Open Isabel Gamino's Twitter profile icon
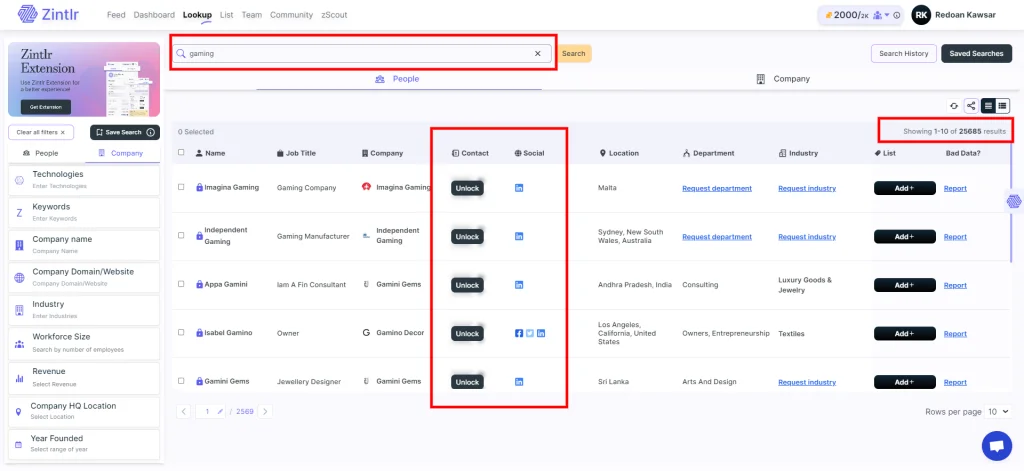The width and height of the screenshot is (1024, 471). click(x=530, y=333)
